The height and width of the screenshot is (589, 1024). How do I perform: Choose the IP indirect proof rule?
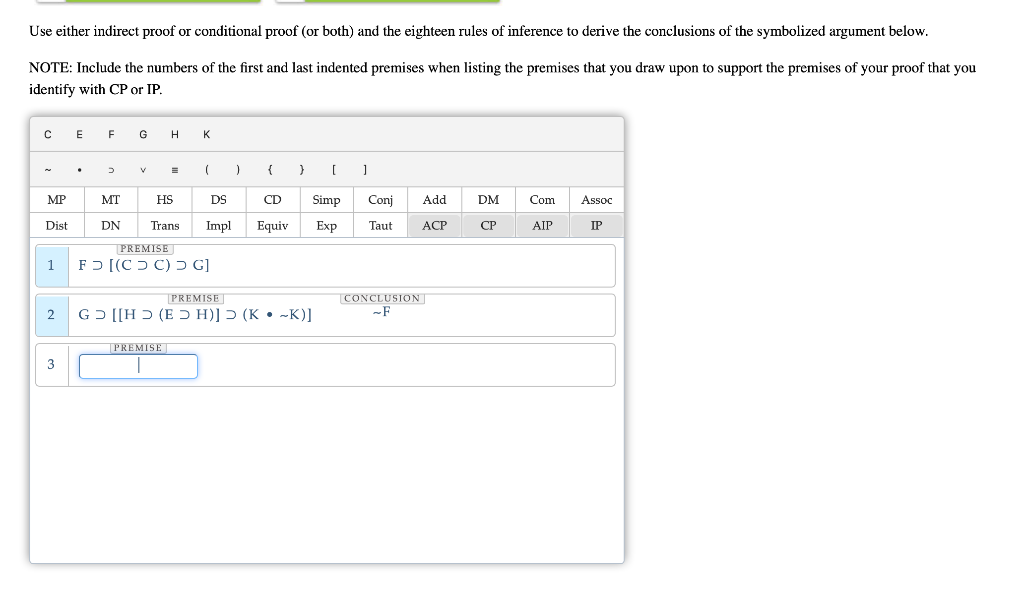point(595,225)
